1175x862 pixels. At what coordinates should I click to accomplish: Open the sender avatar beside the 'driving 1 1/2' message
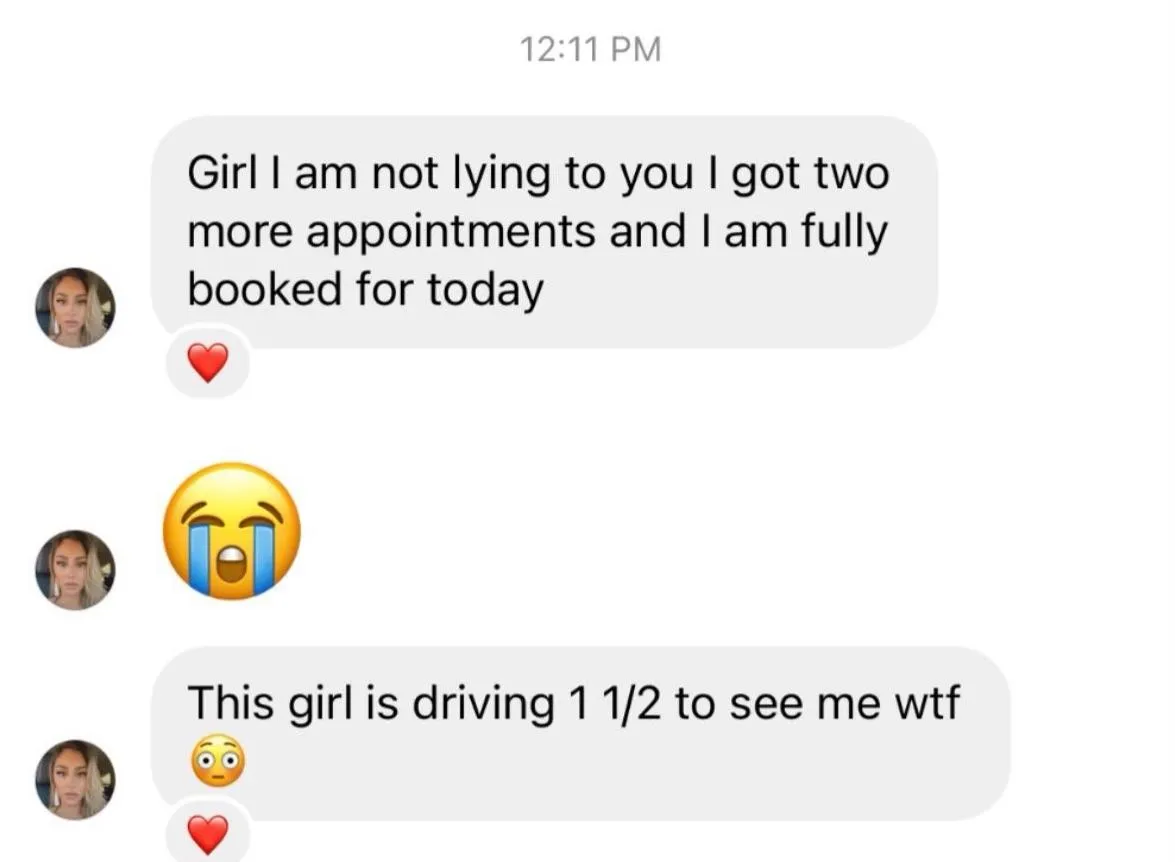(x=75, y=780)
